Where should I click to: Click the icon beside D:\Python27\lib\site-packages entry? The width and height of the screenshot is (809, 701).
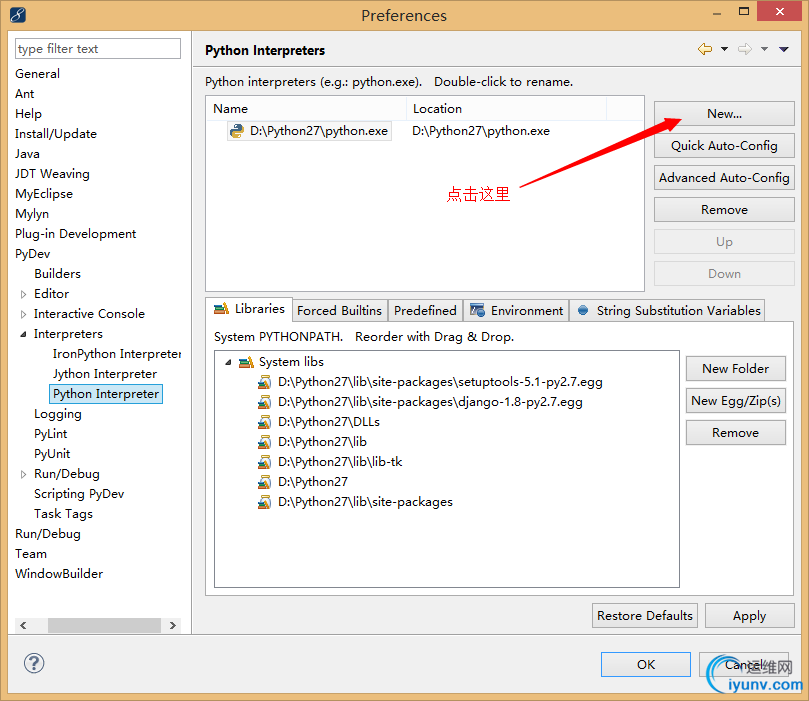pyautogui.click(x=264, y=502)
